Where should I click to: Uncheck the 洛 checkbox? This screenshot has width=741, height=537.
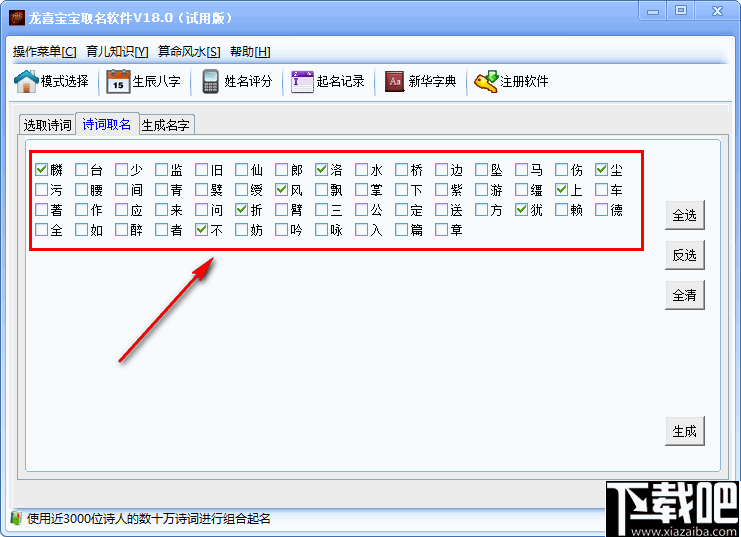pos(322,169)
